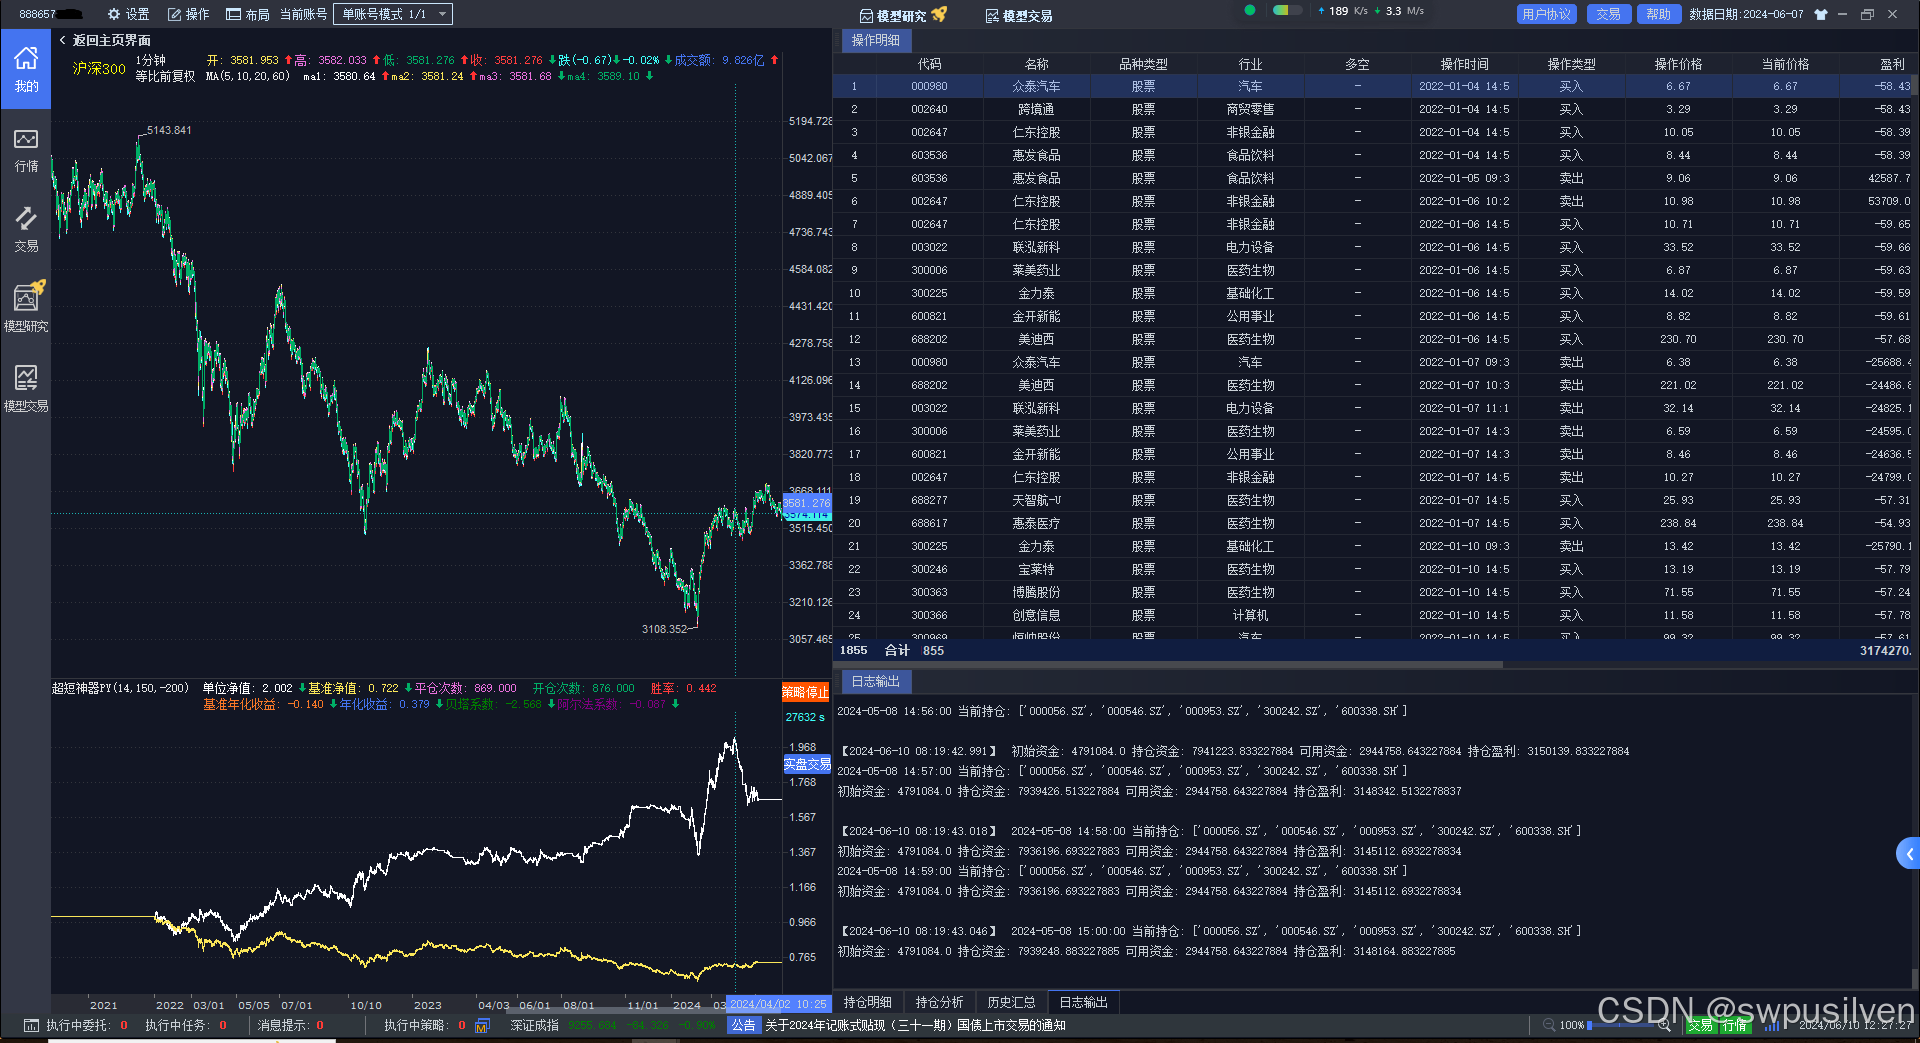Switch to the 历史汇总 tab
This screenshot has height=1043, width=1920.
click(1011, 1002)
